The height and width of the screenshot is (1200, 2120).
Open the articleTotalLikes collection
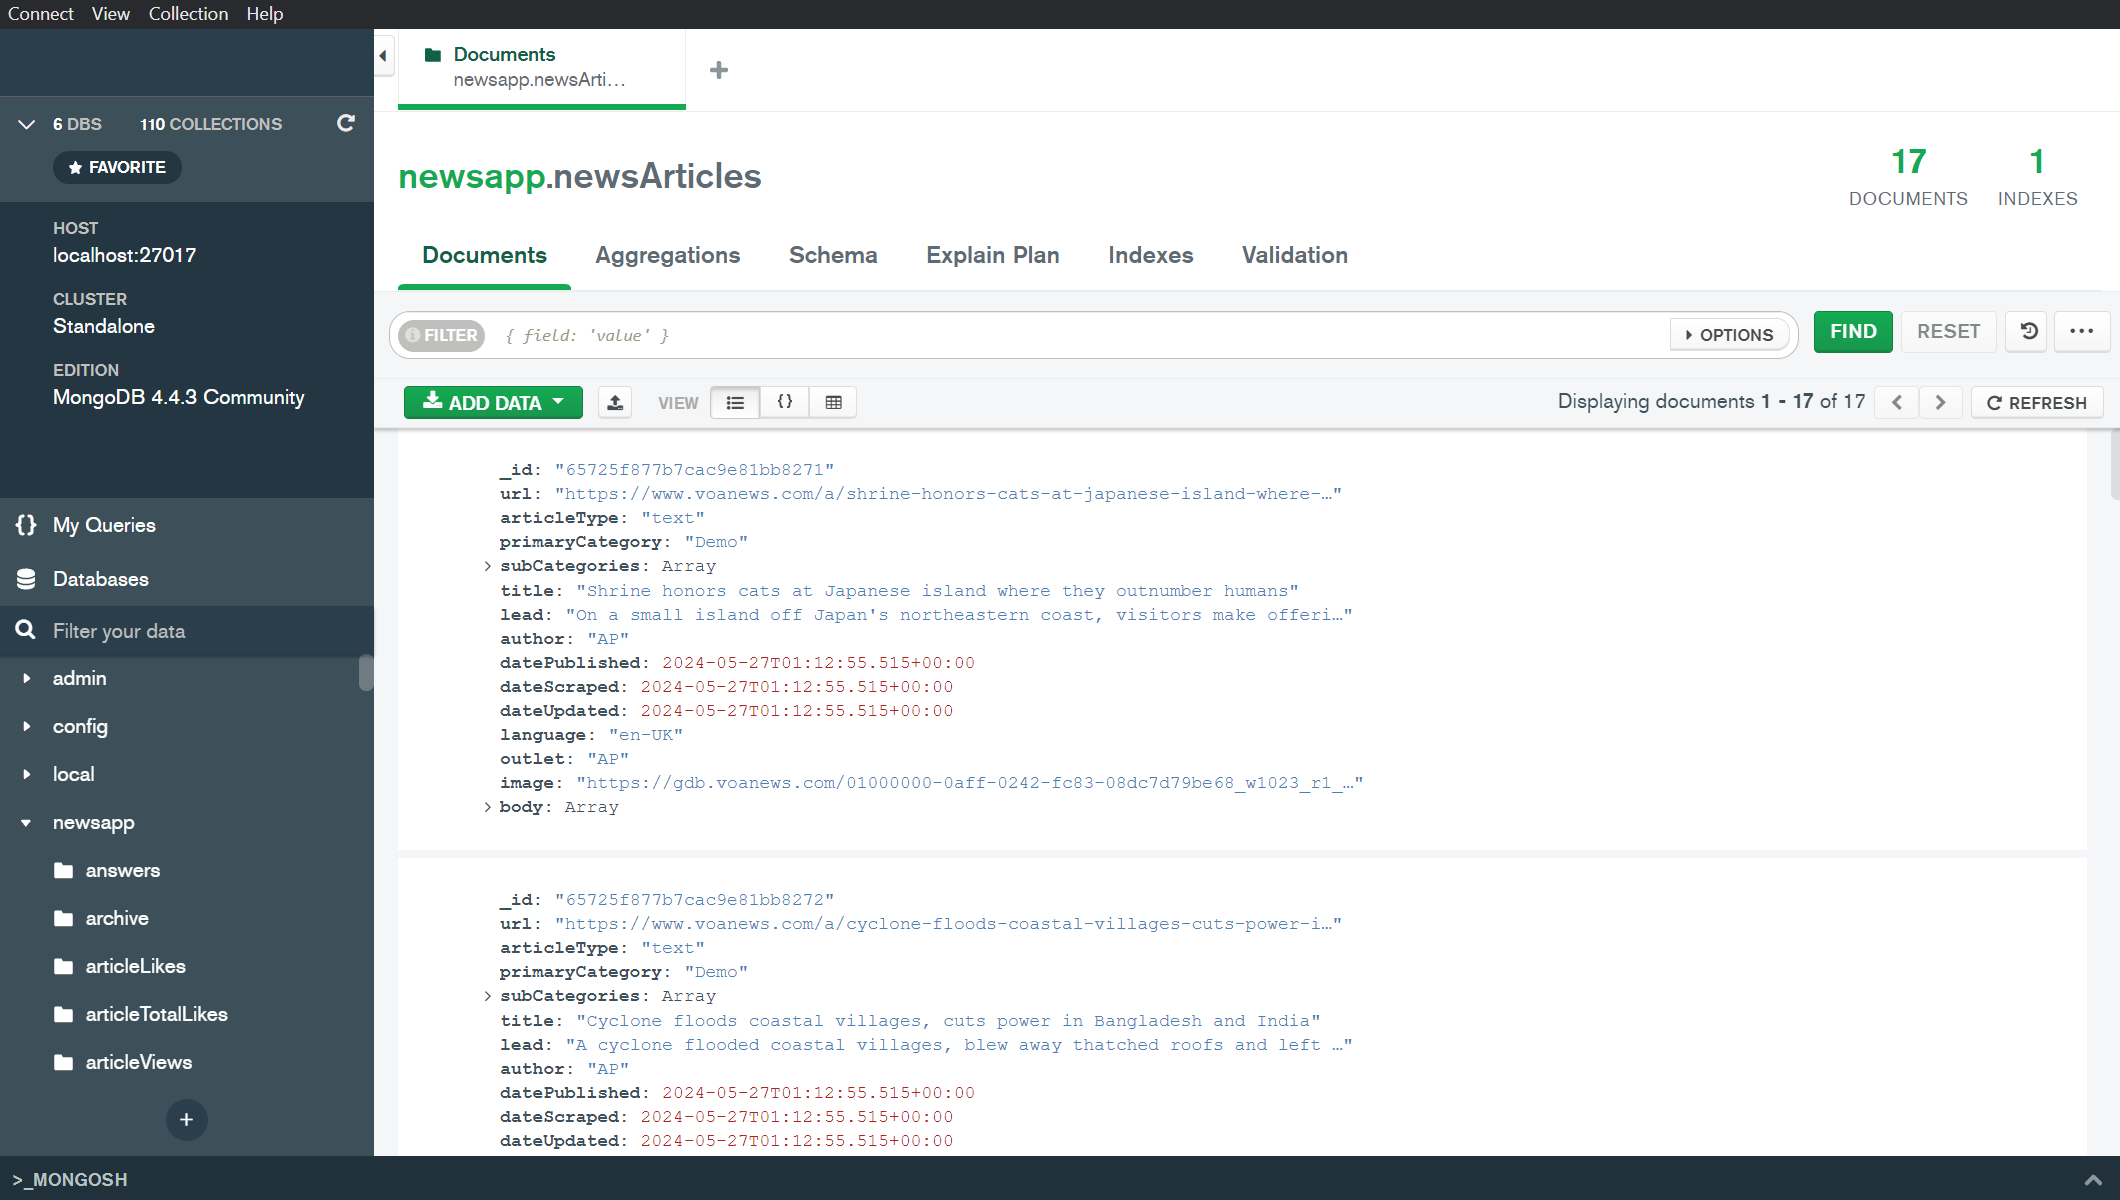[x=156, y=1014]
